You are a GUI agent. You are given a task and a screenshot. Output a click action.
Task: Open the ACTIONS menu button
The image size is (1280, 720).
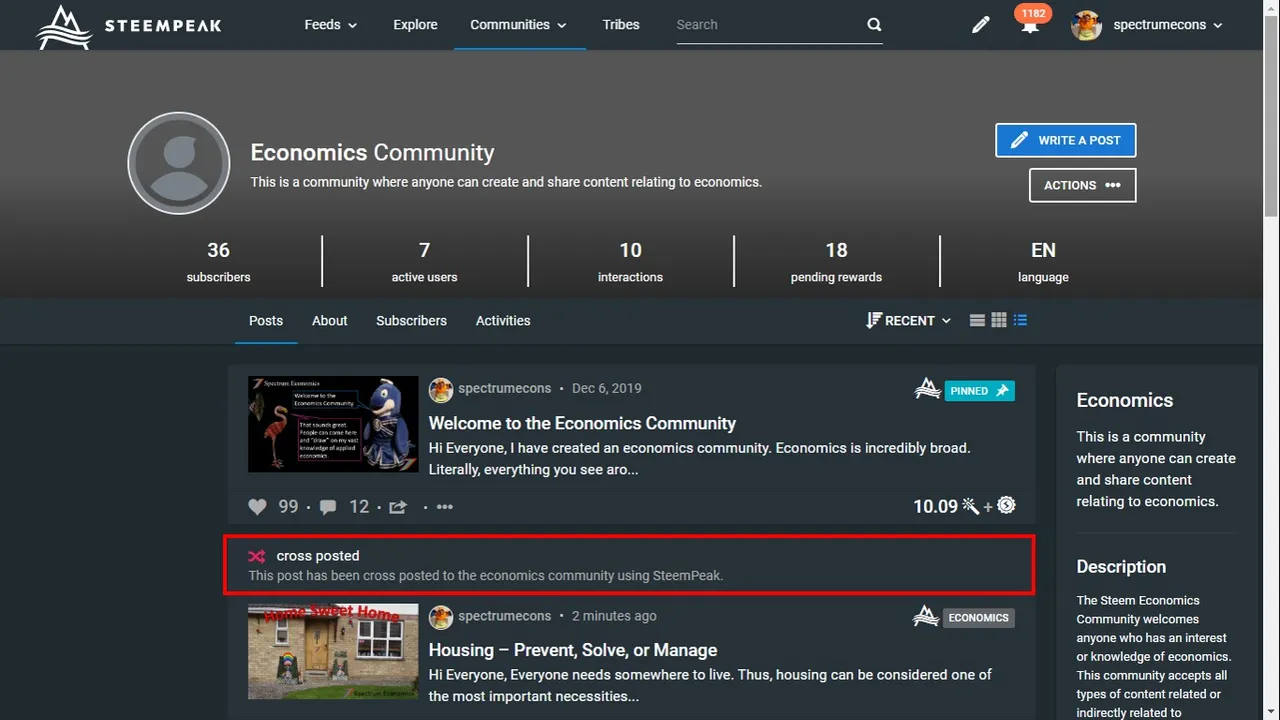click(1083, 185)
